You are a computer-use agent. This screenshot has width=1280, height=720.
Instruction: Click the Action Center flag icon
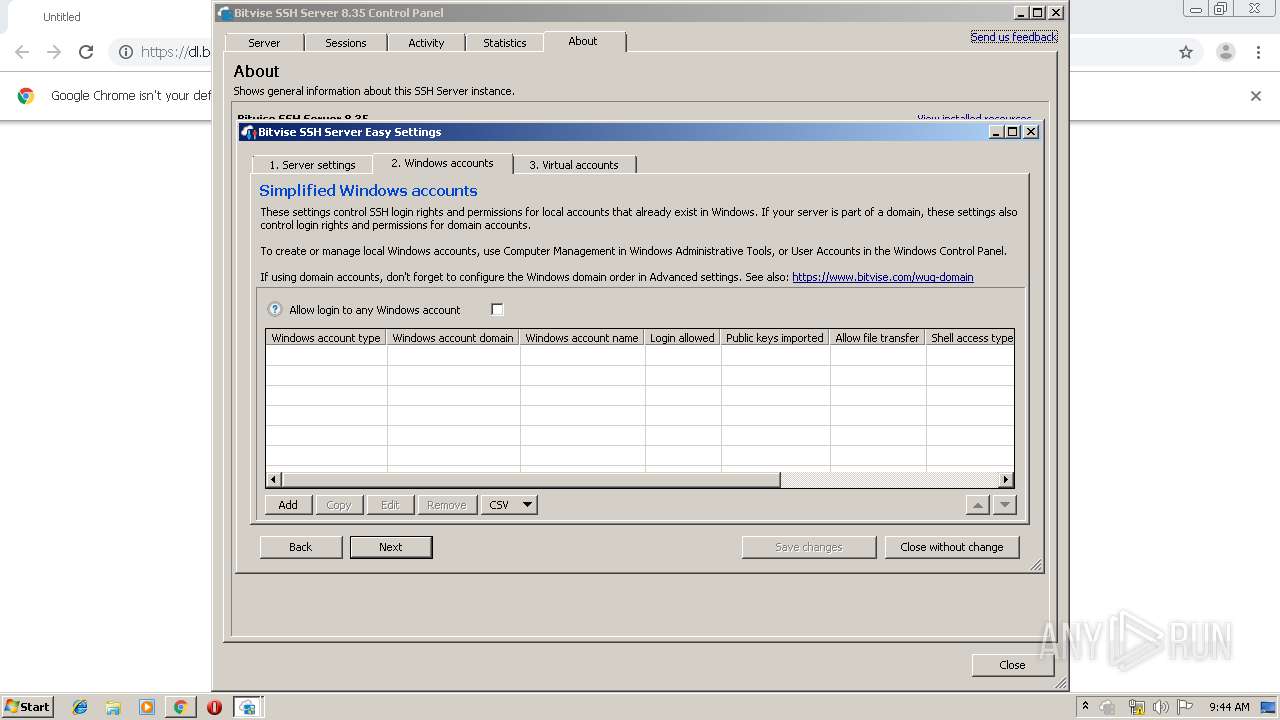(1185, 707)
